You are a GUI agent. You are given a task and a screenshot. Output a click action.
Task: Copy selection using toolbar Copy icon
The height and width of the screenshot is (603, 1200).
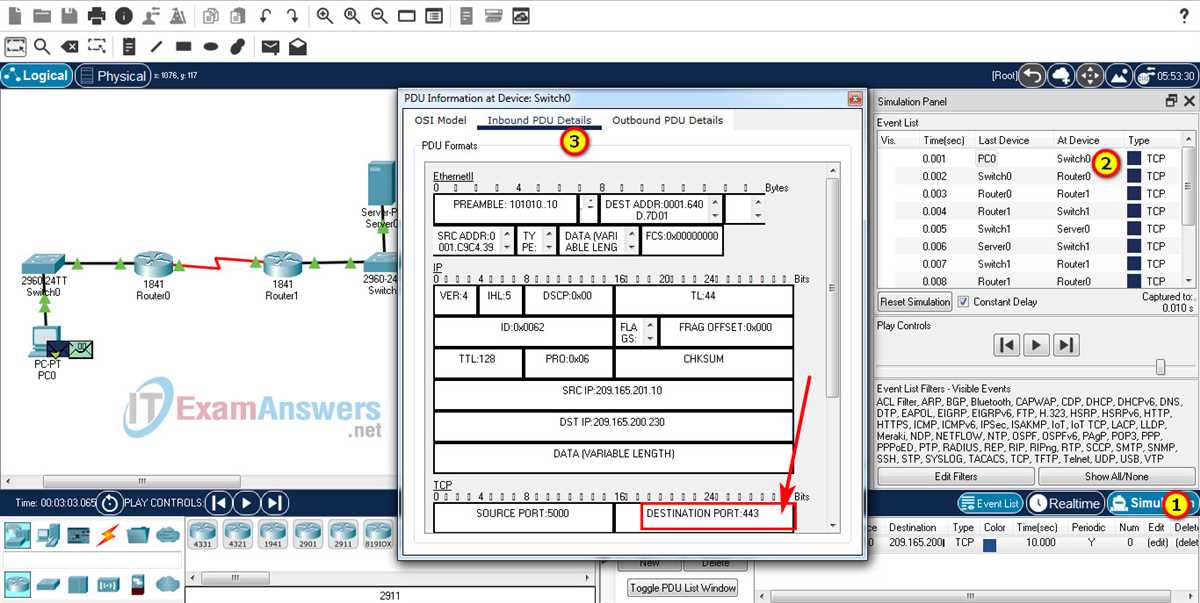tap(211, 16)
